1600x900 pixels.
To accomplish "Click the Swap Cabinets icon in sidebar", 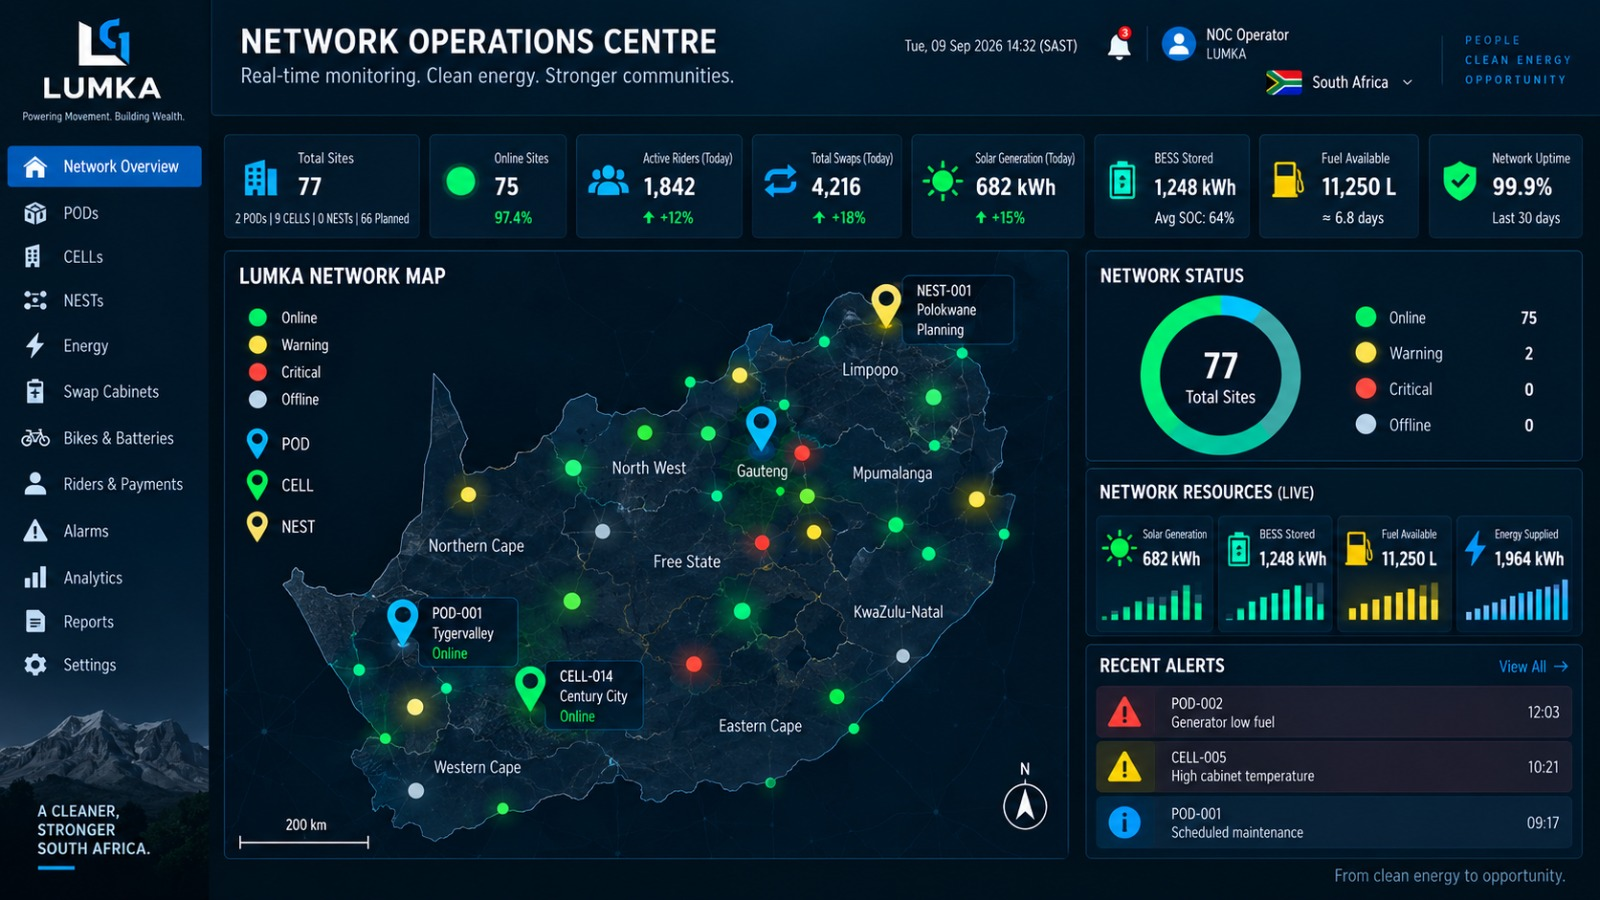I will [x=35, y=391].
